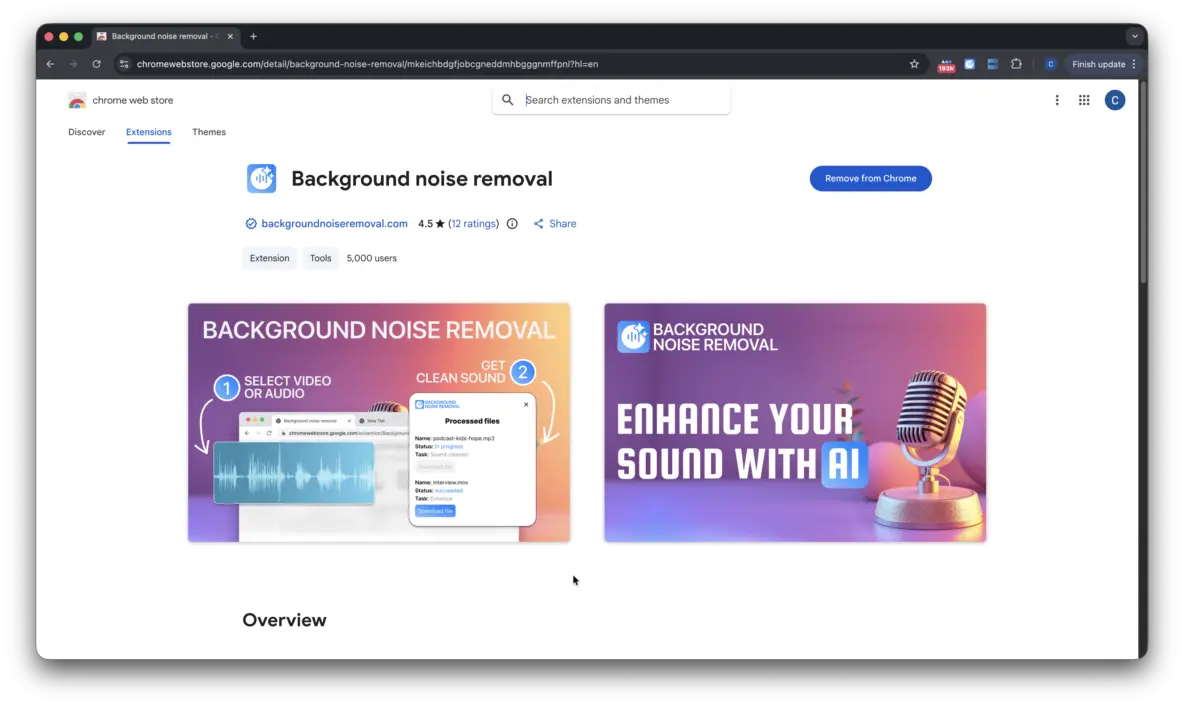Viewport: 1184px width, 707px height.
Task: Click the browser forward arrow
Action: [73, 64]
